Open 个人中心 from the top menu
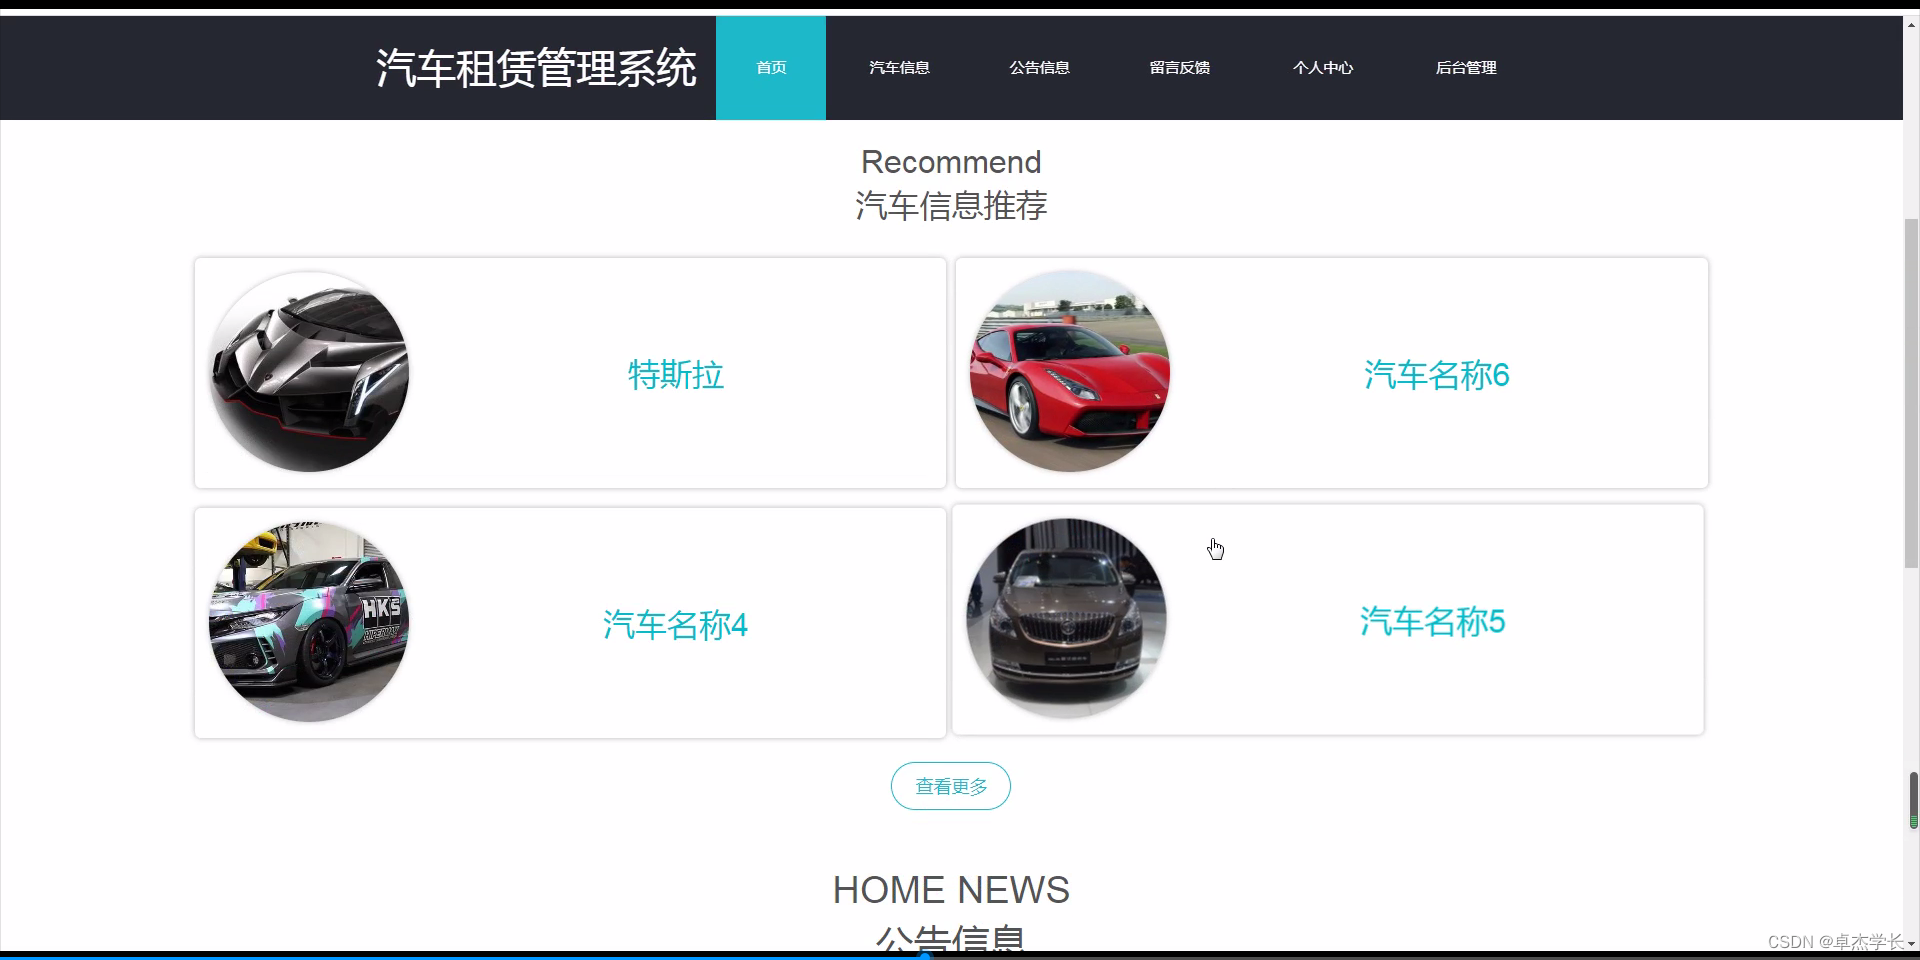 pos(1322,68)
